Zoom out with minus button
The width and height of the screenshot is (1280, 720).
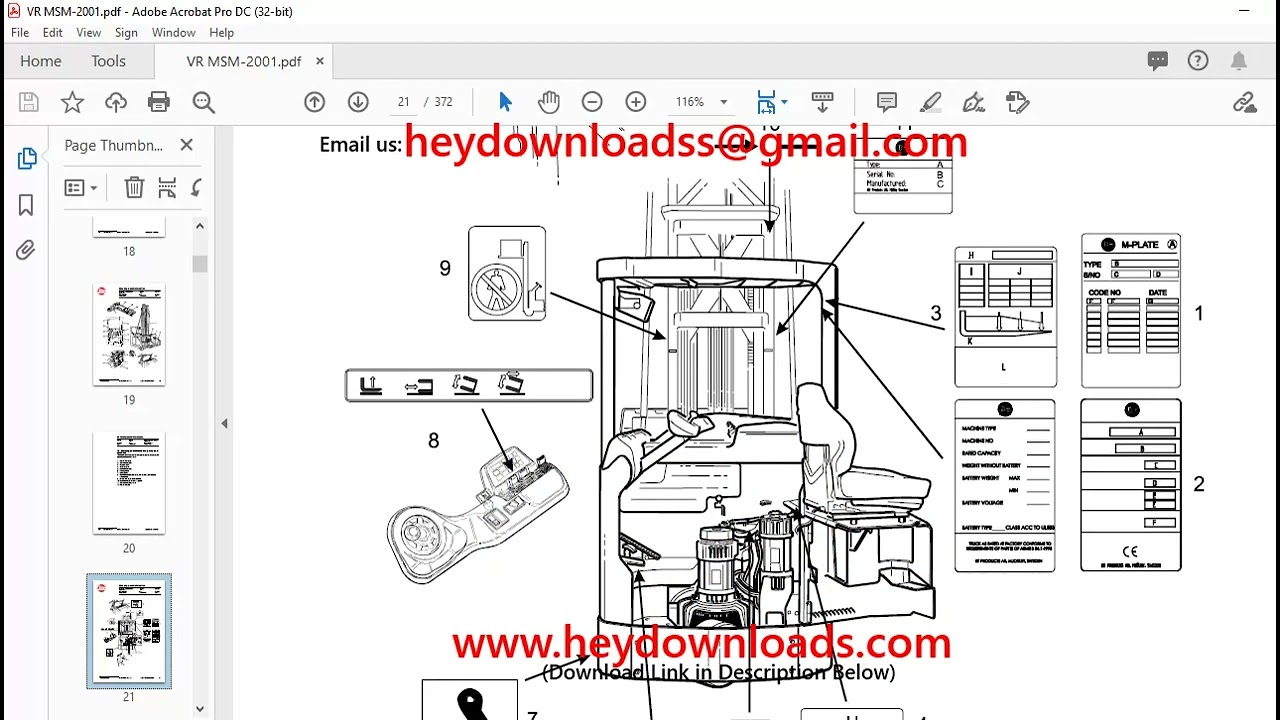pos(592,102)
